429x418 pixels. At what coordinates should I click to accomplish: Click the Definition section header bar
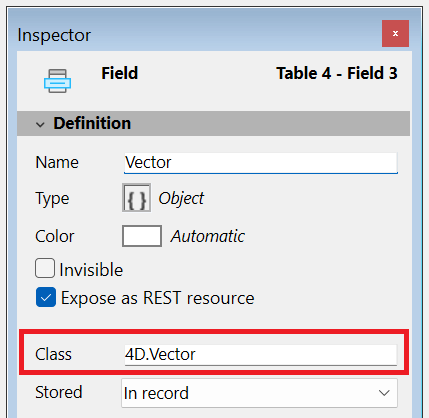coord(213,123)
